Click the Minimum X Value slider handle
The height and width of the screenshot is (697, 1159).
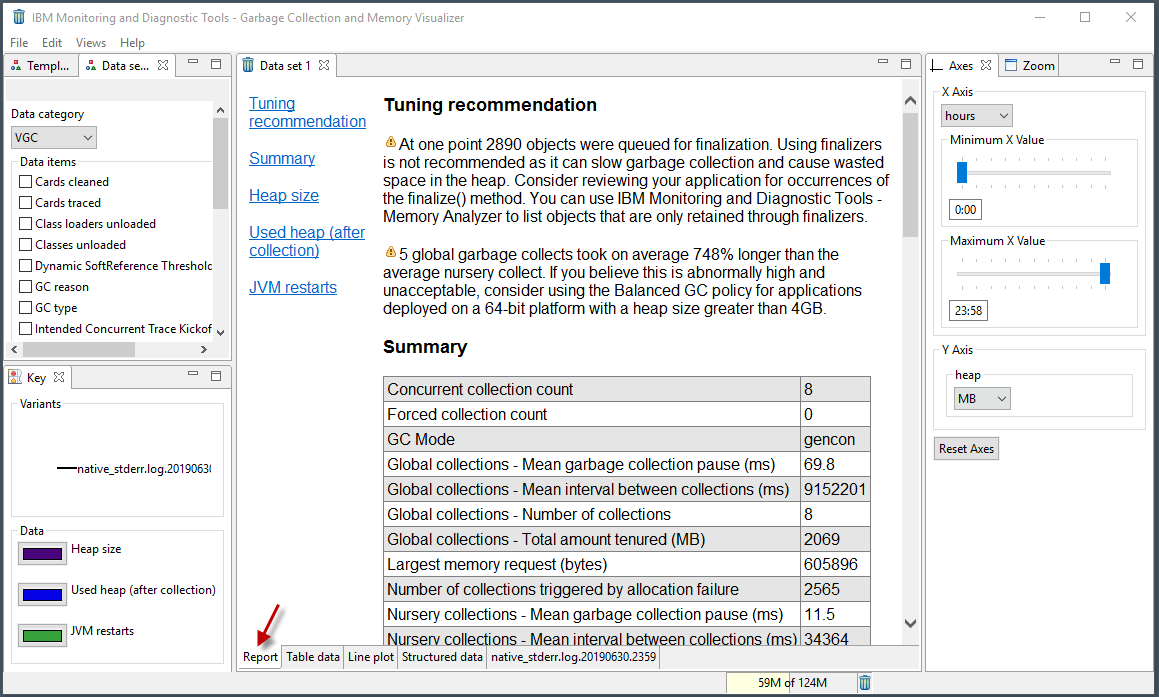[962, 172]
